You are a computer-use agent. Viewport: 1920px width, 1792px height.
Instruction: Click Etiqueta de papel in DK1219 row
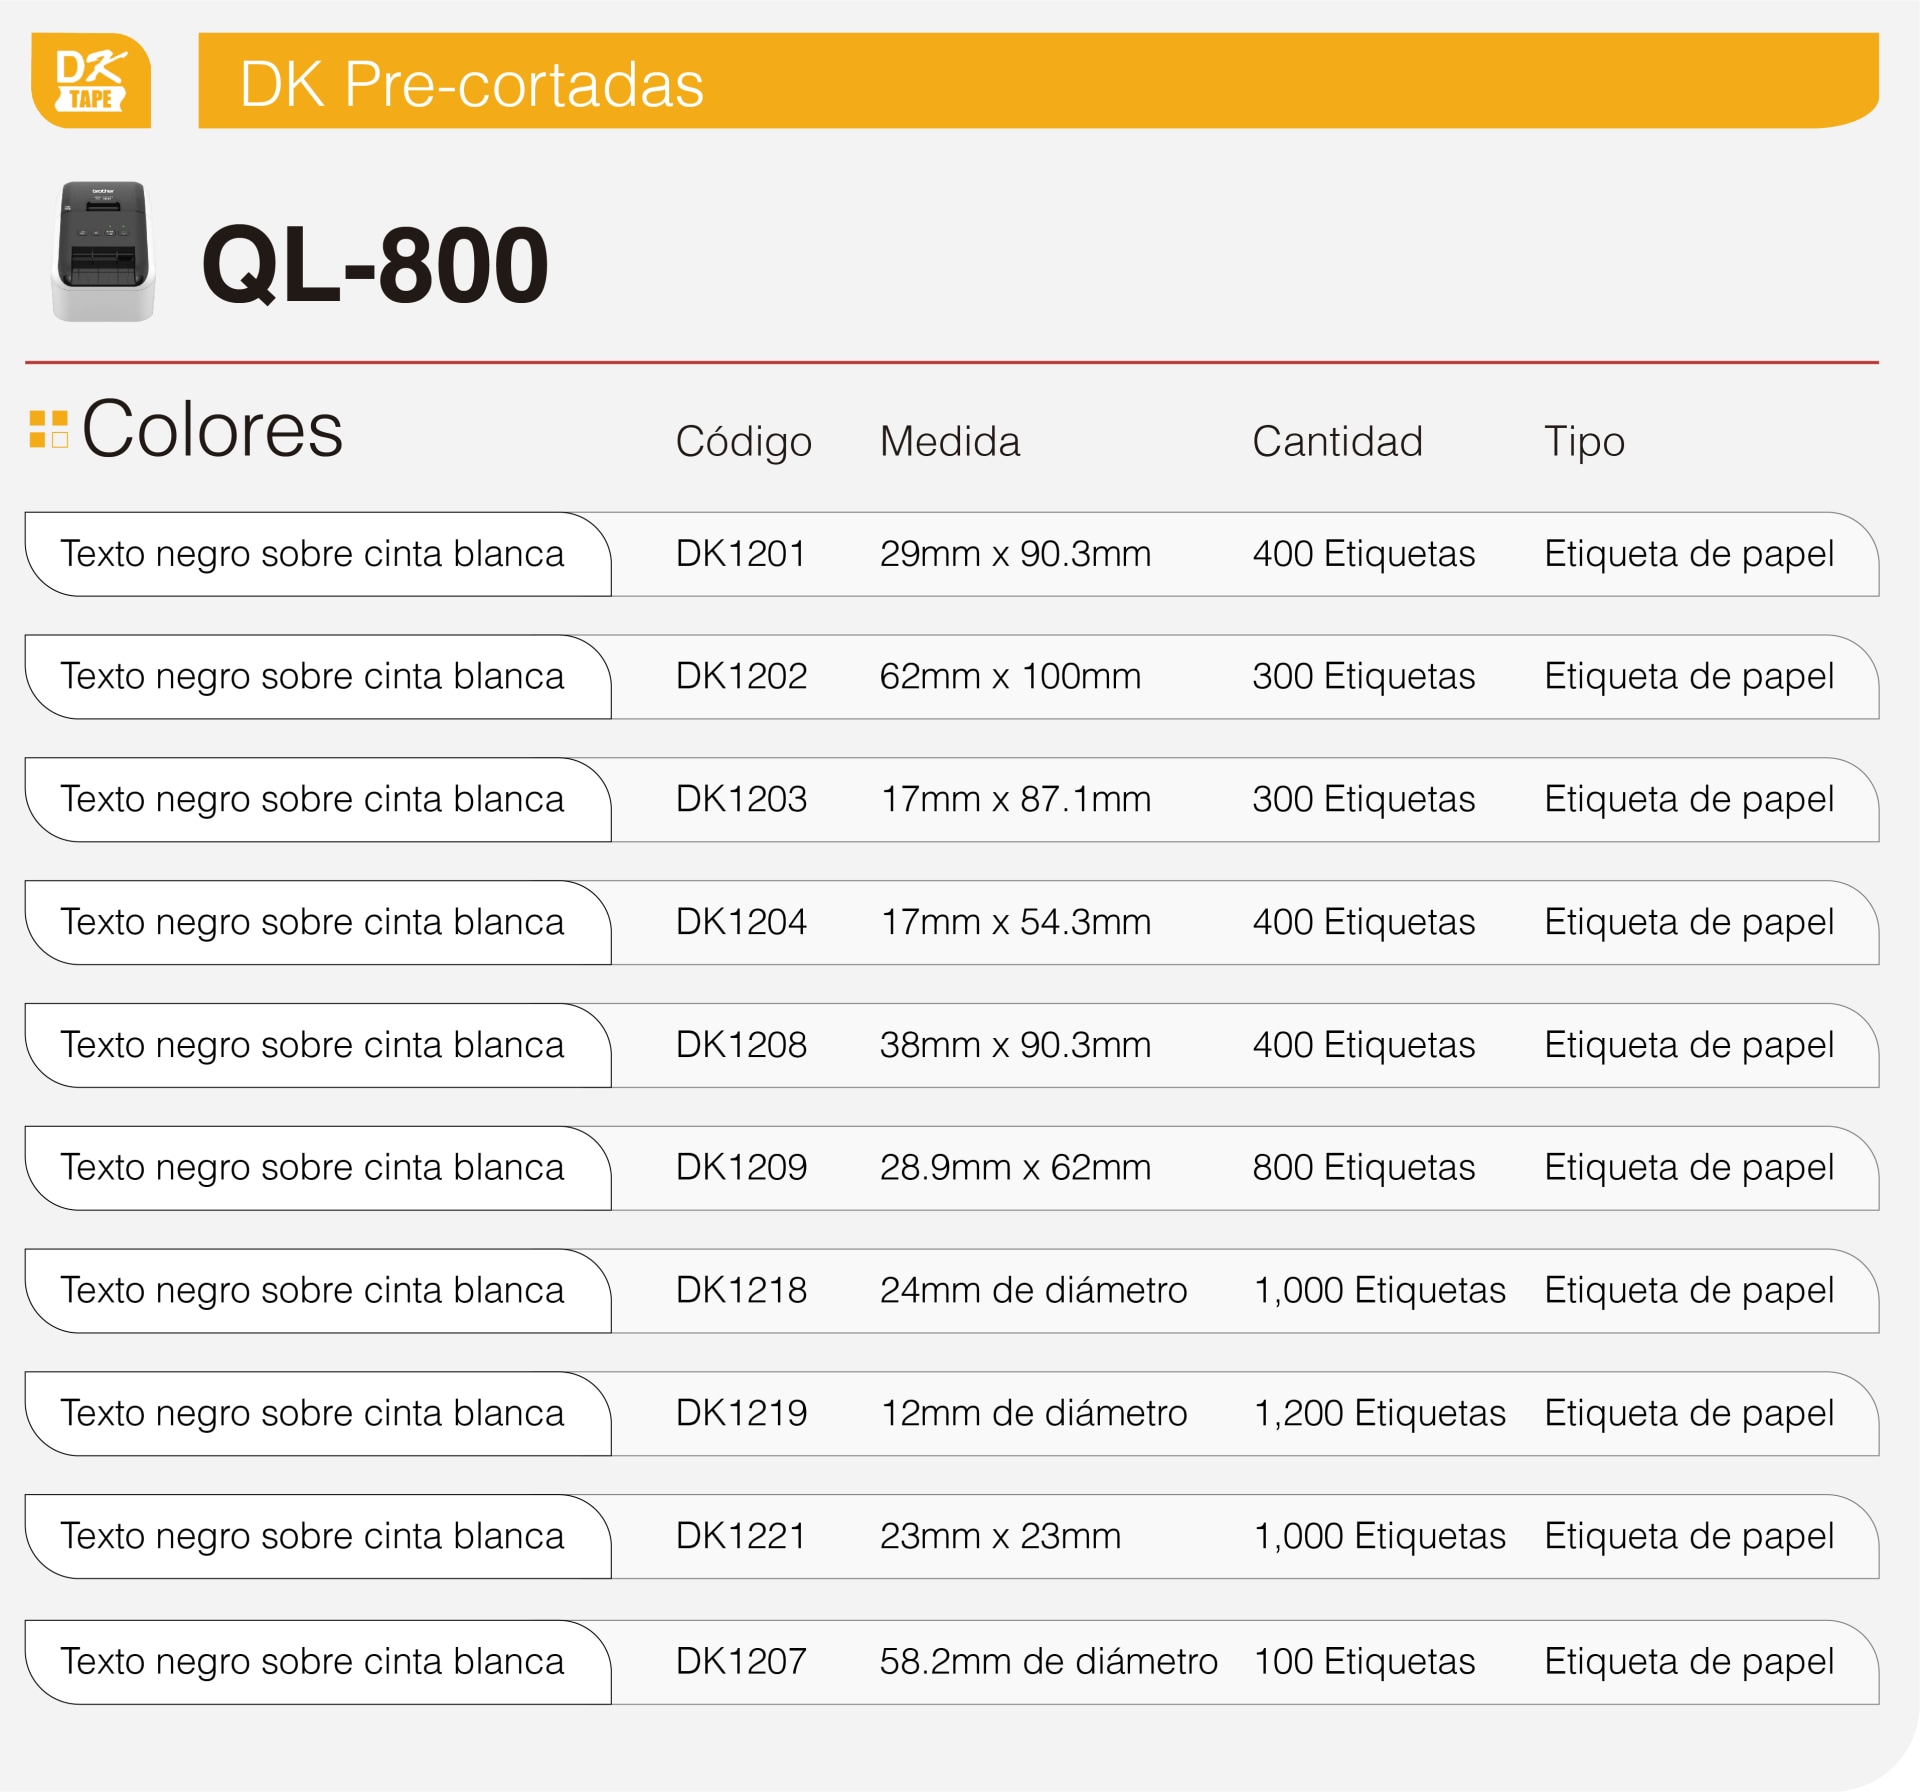[1690, 1415]
